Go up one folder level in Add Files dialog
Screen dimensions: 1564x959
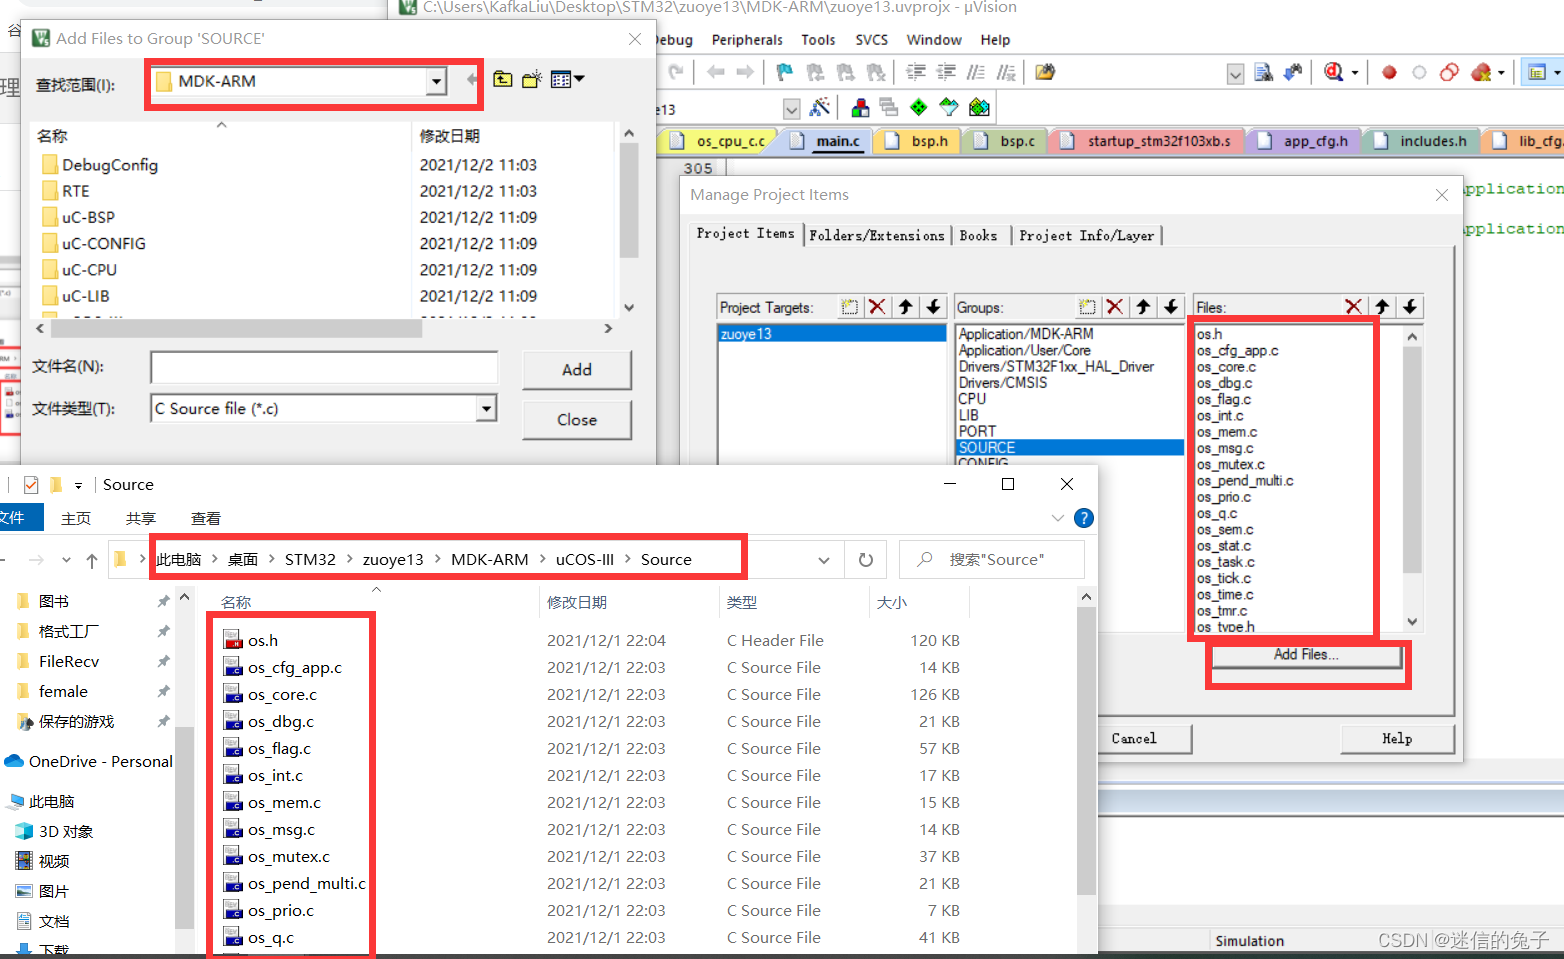coord(503,79)
